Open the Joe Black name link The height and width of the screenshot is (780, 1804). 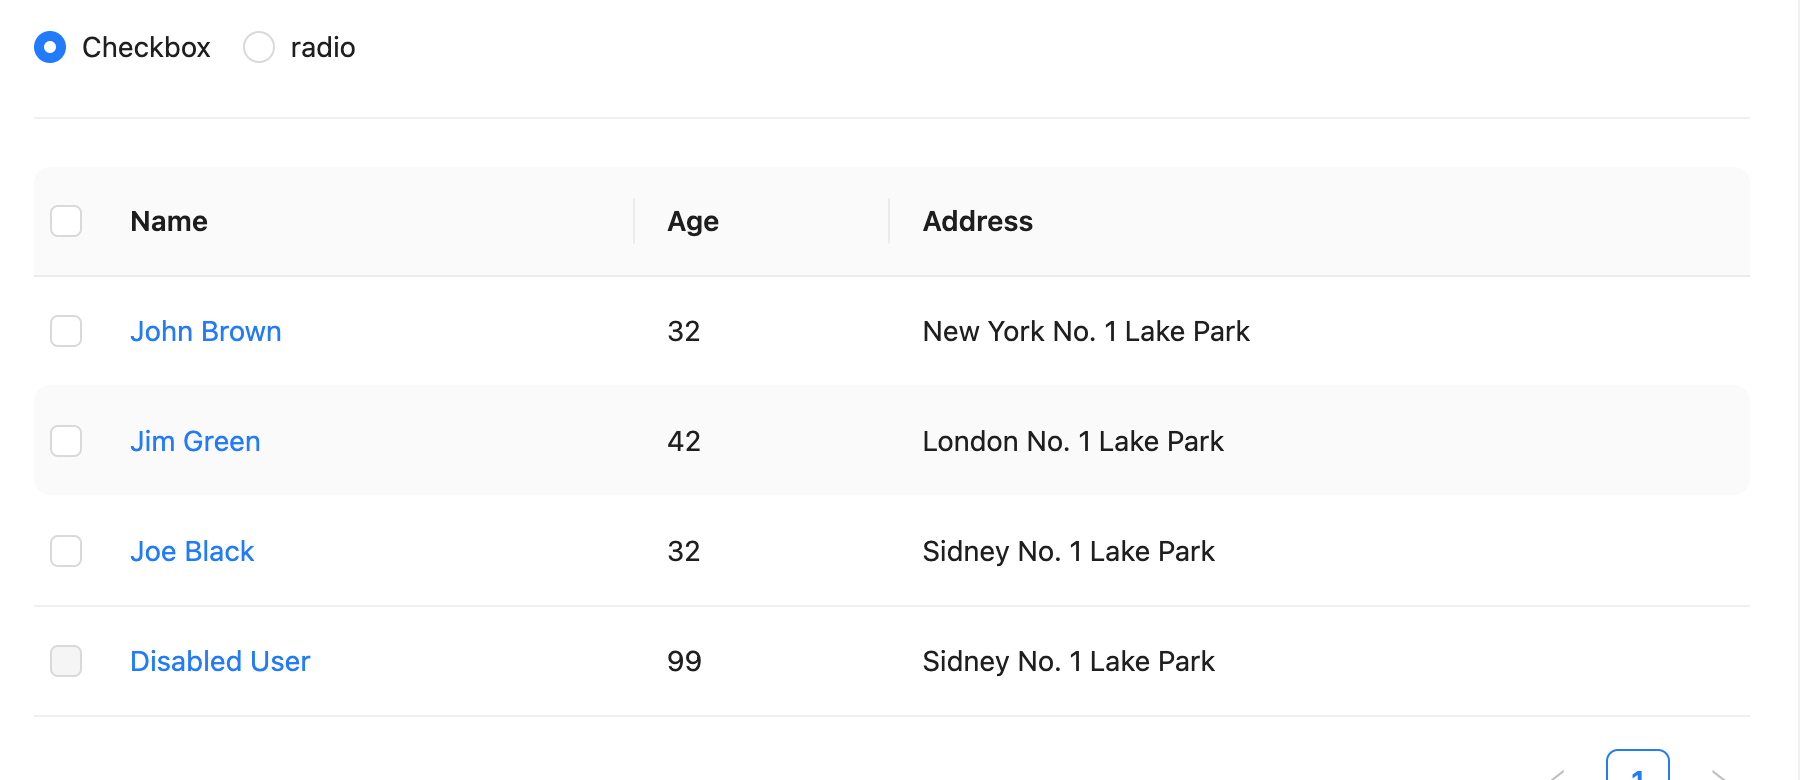pos(192,551)
